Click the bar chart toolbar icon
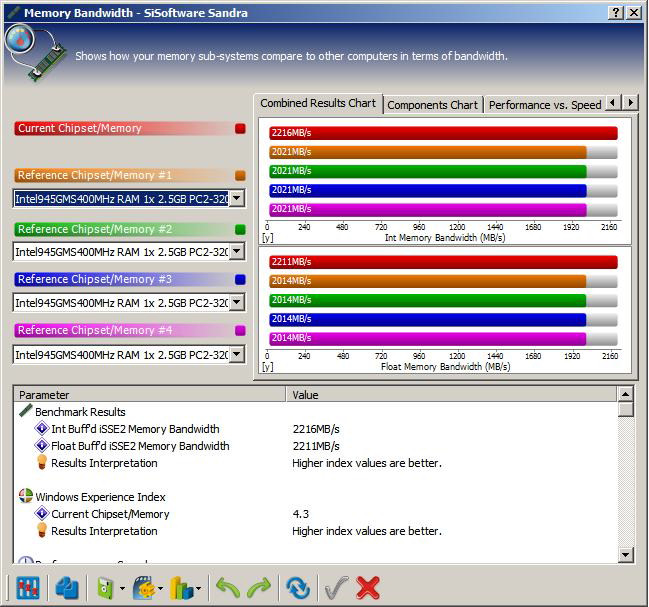The height and width of the screenshot is (607, 649). click(x=182, y=588)
